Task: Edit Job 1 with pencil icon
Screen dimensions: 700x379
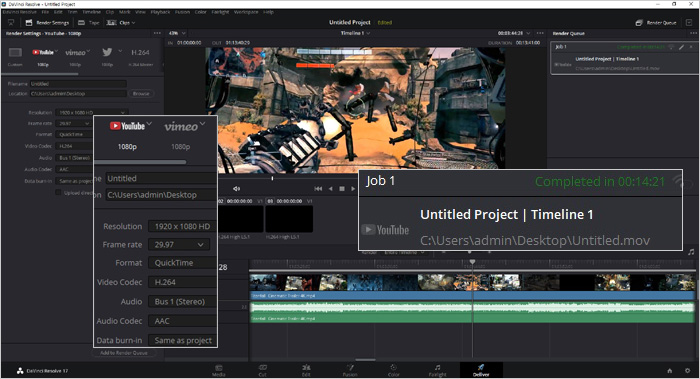Action: click(682, 47)
